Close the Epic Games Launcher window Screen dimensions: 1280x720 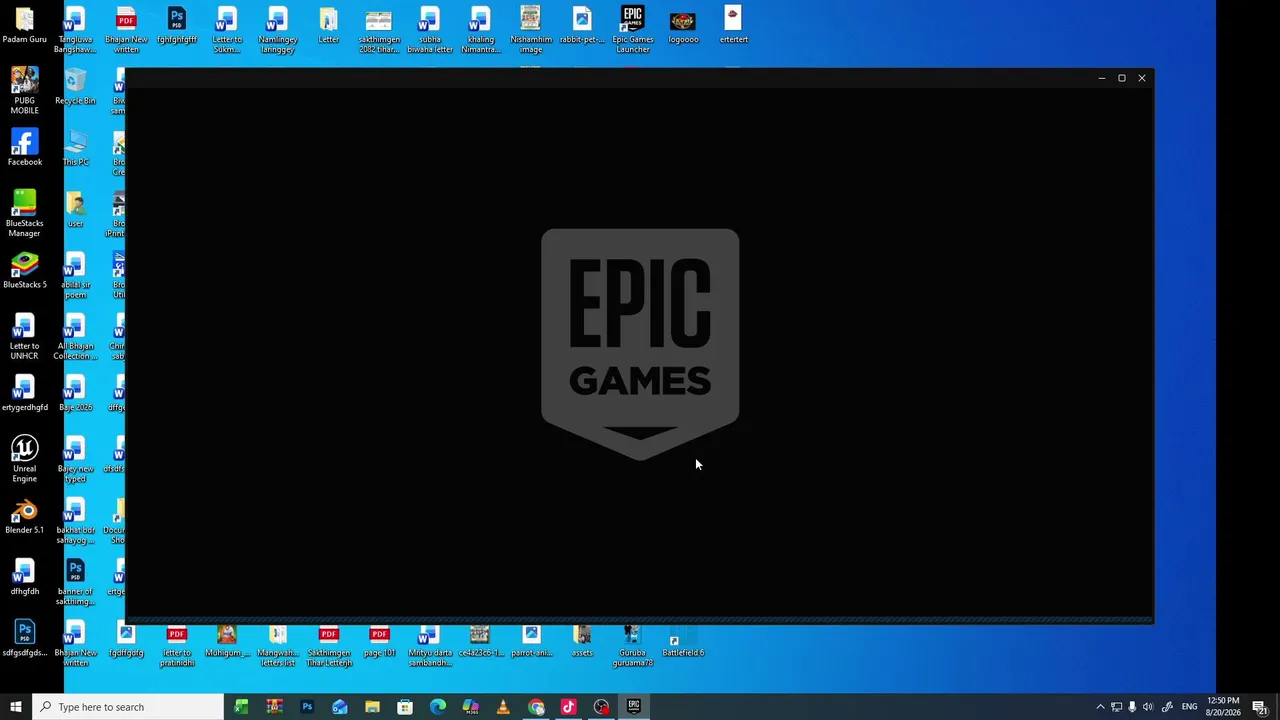point(1142,78)
